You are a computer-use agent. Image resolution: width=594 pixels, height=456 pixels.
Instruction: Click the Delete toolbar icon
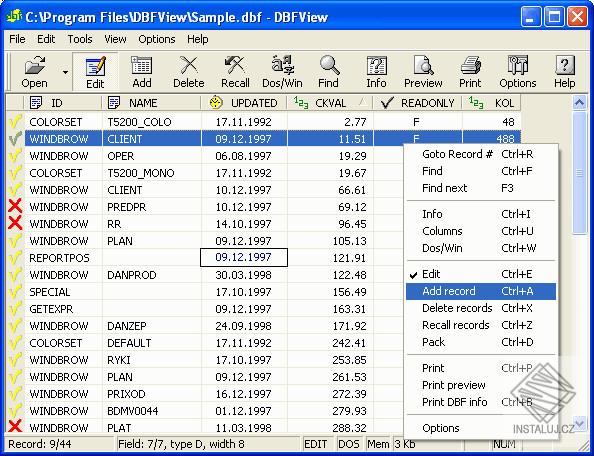[x=189, y=72]
